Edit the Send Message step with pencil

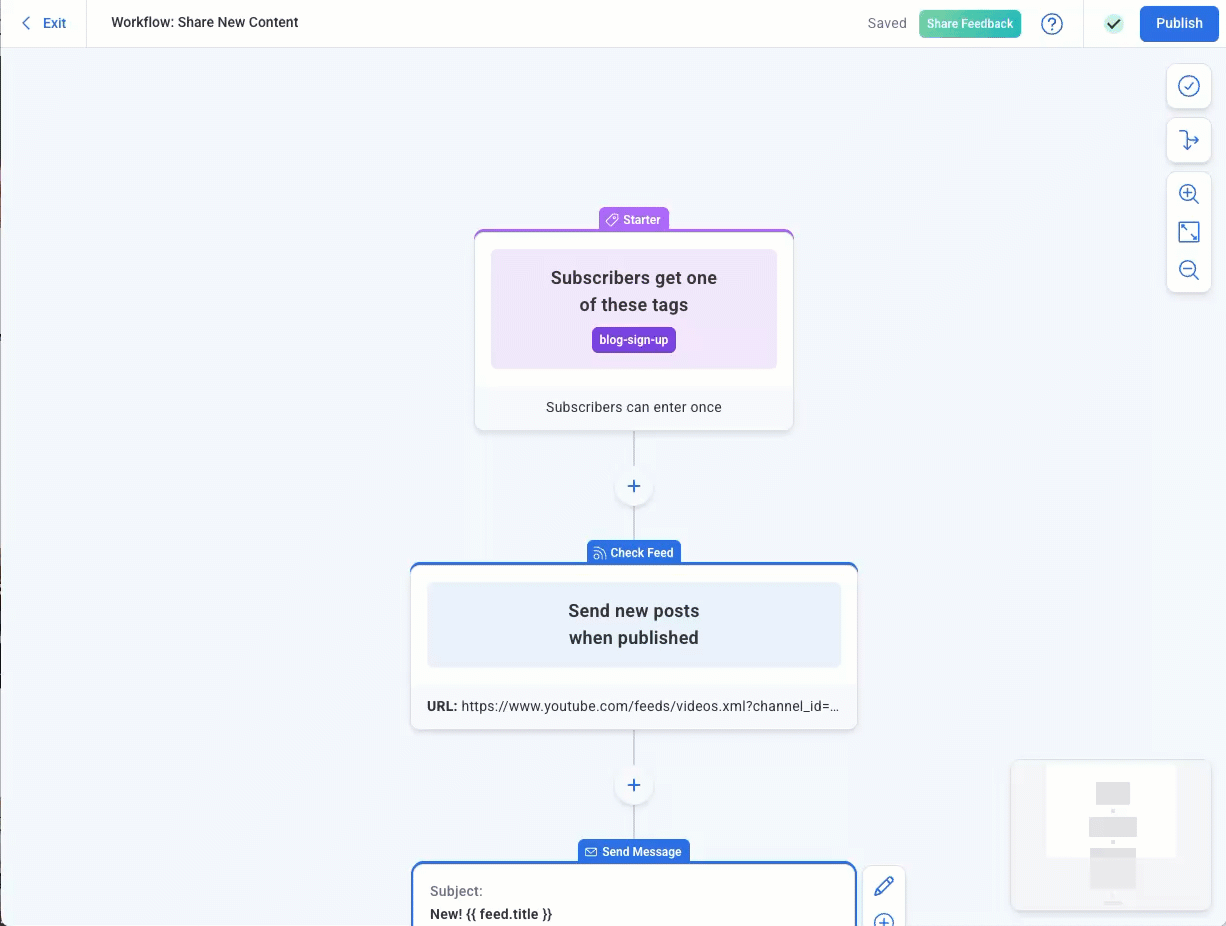(883, 886)
